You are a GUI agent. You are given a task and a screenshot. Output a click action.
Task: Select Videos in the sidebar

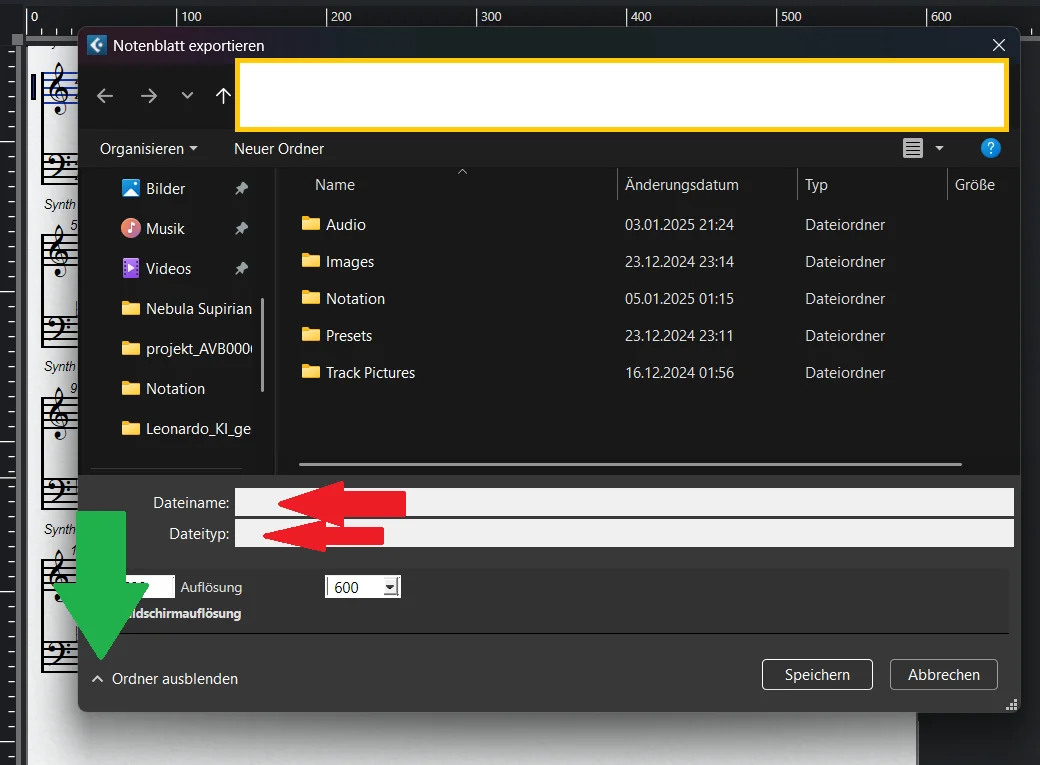(x=168, y=269)
